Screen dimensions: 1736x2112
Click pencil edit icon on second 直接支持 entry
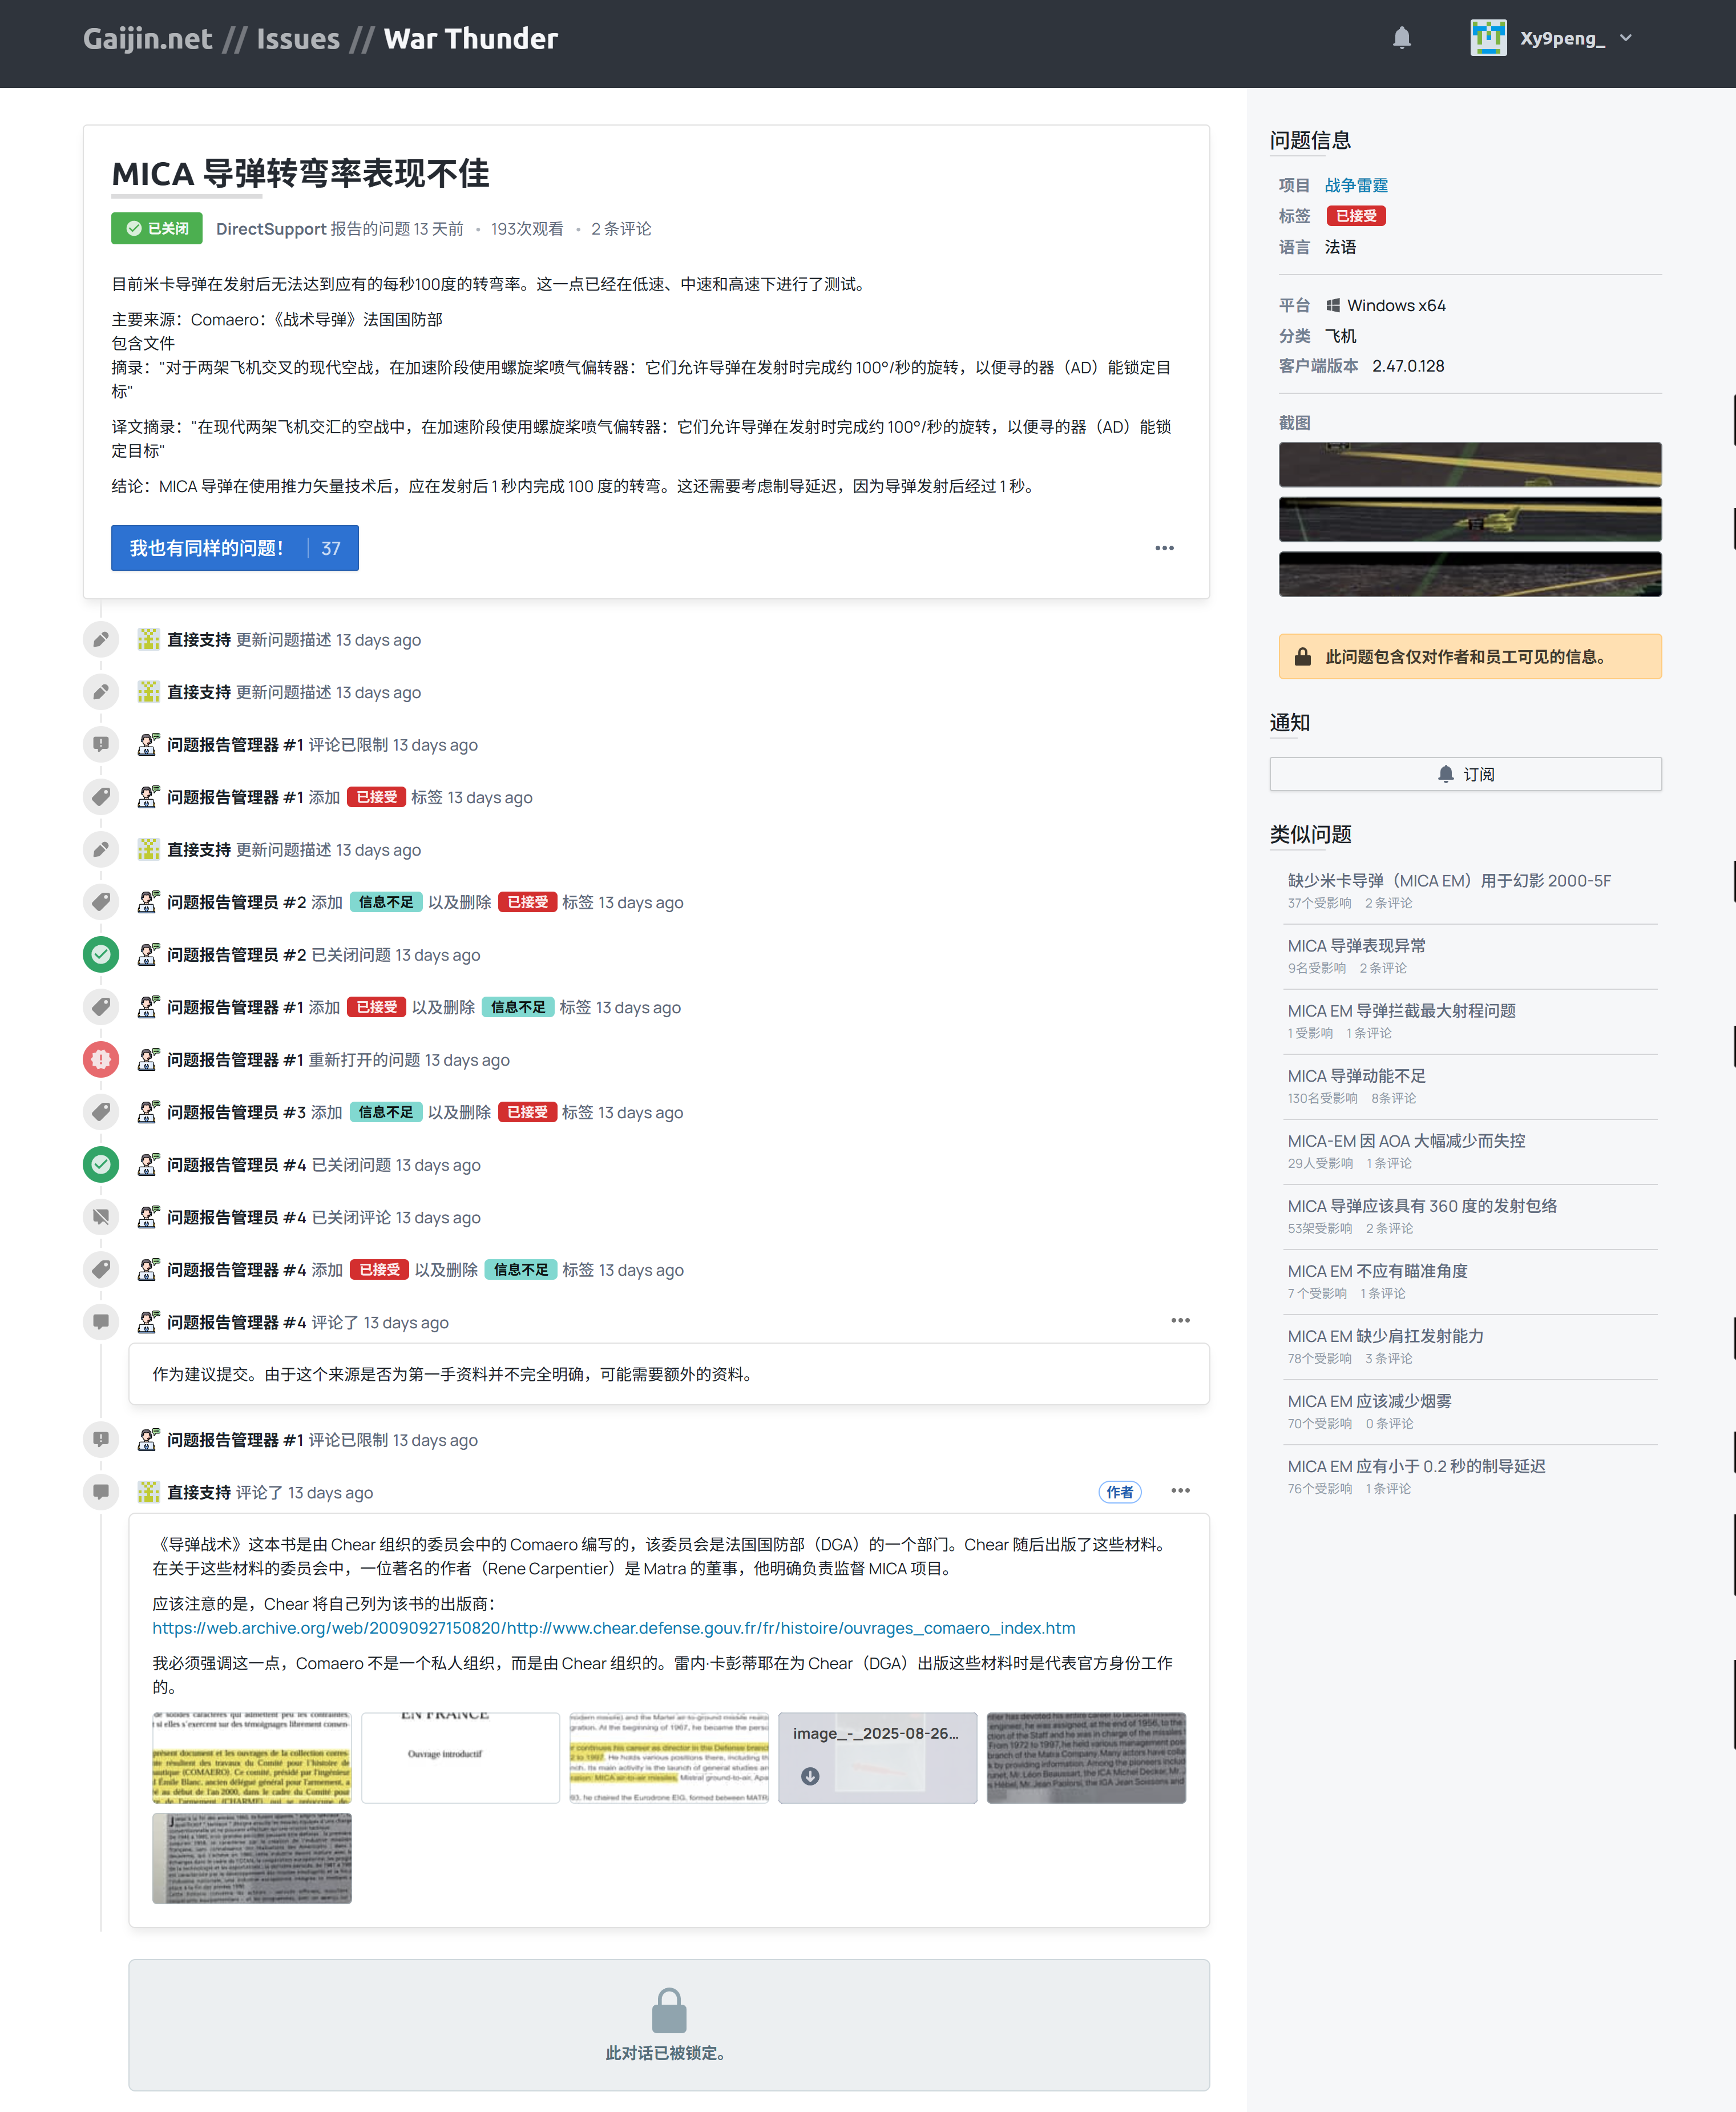pyautogui.click(x=101, y=691)
